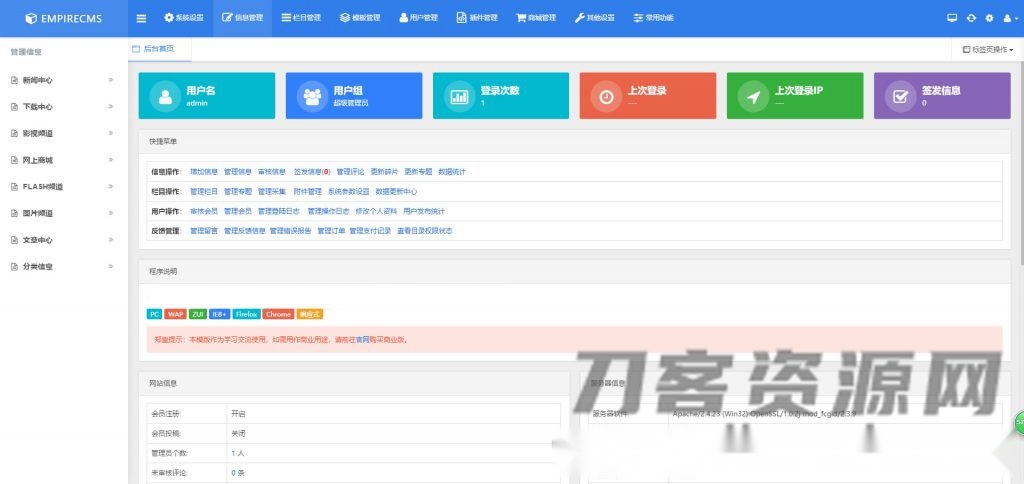
Task: Click the Chrome tag badge
Action: point(279,314)
